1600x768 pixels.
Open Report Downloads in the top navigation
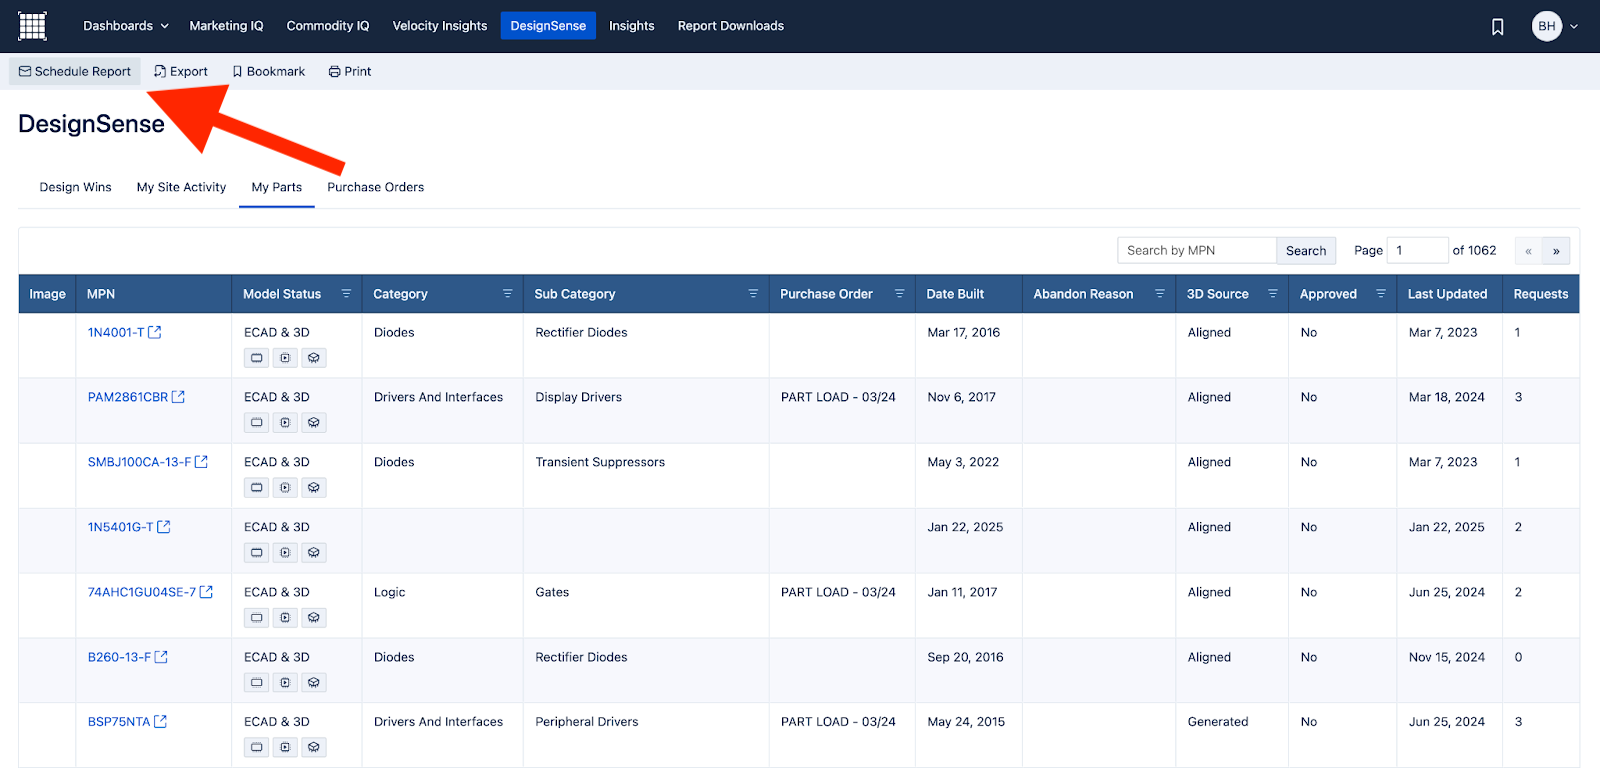[x=731, y=26]
